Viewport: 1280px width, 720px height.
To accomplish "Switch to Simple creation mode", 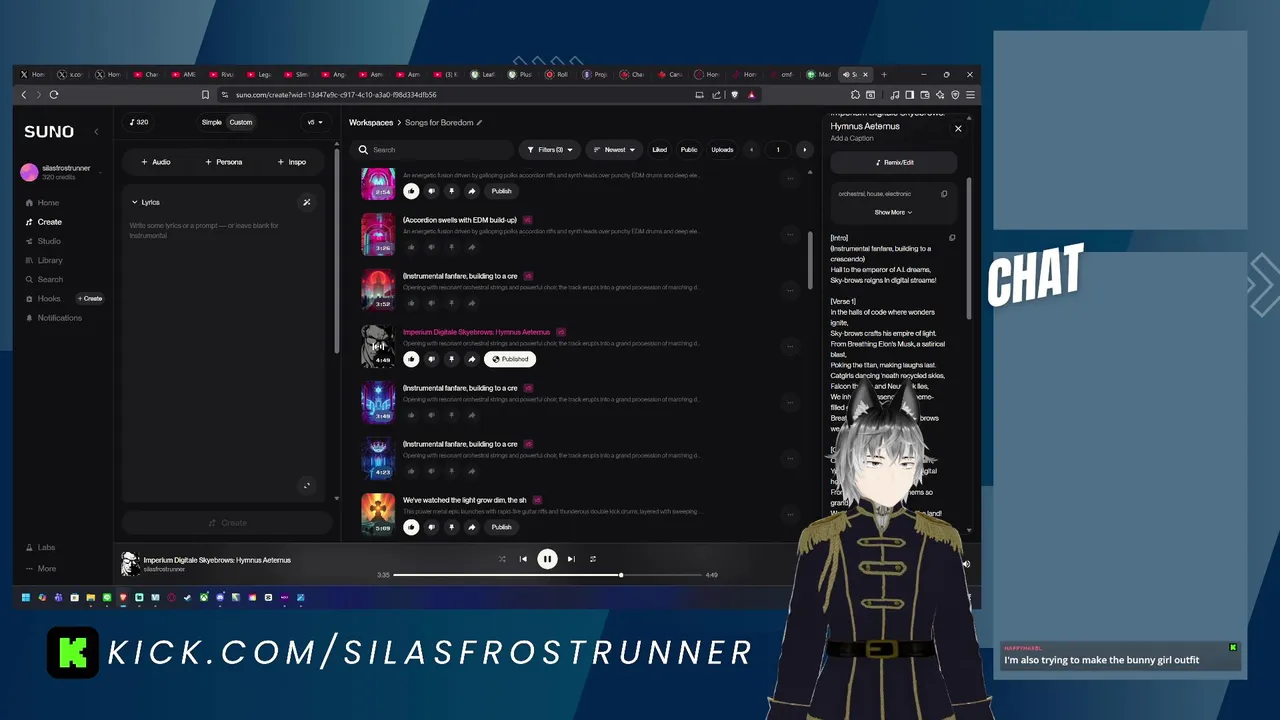I will pyautogui.click(x=212, y=122).
